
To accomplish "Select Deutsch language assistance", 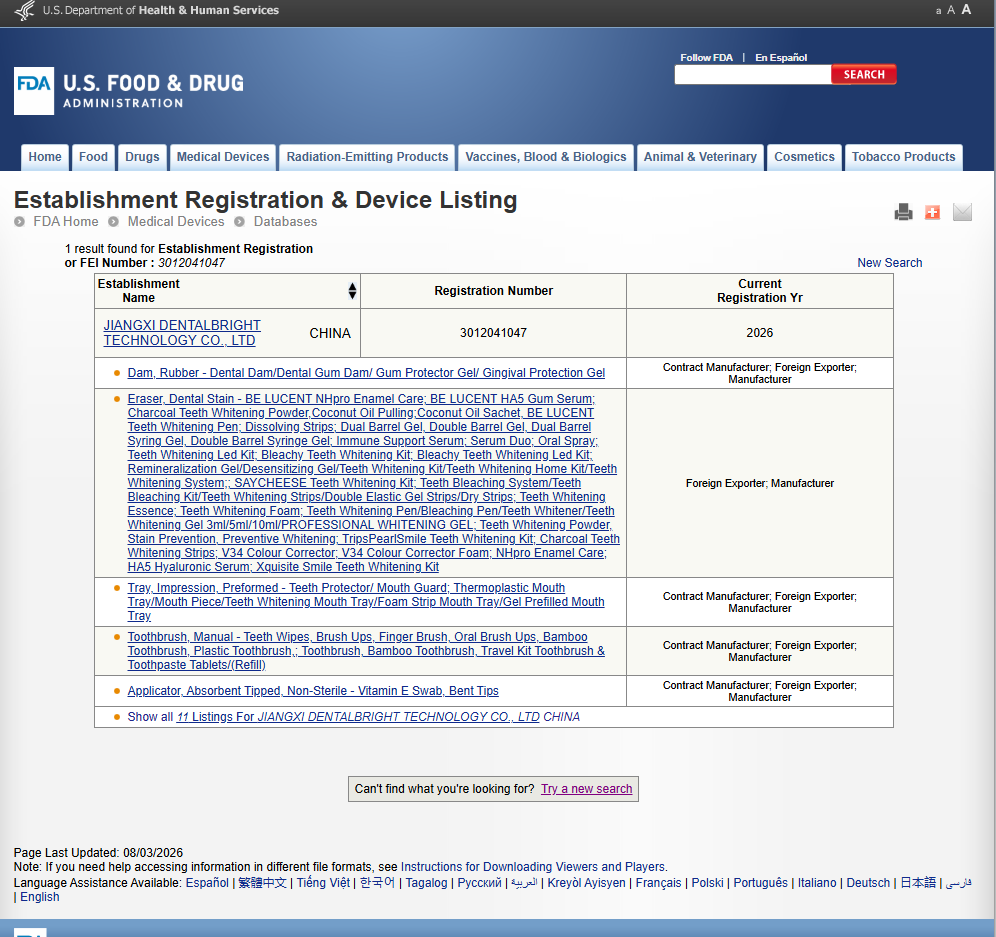I will tap(868, 883).
